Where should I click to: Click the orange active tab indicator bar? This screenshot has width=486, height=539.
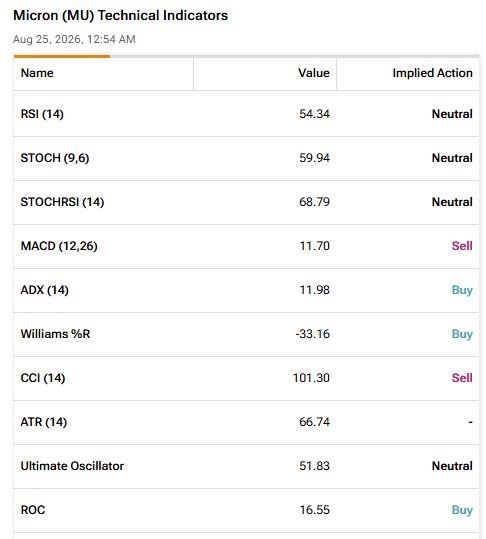pyautogui.click(x=62, y=56)
